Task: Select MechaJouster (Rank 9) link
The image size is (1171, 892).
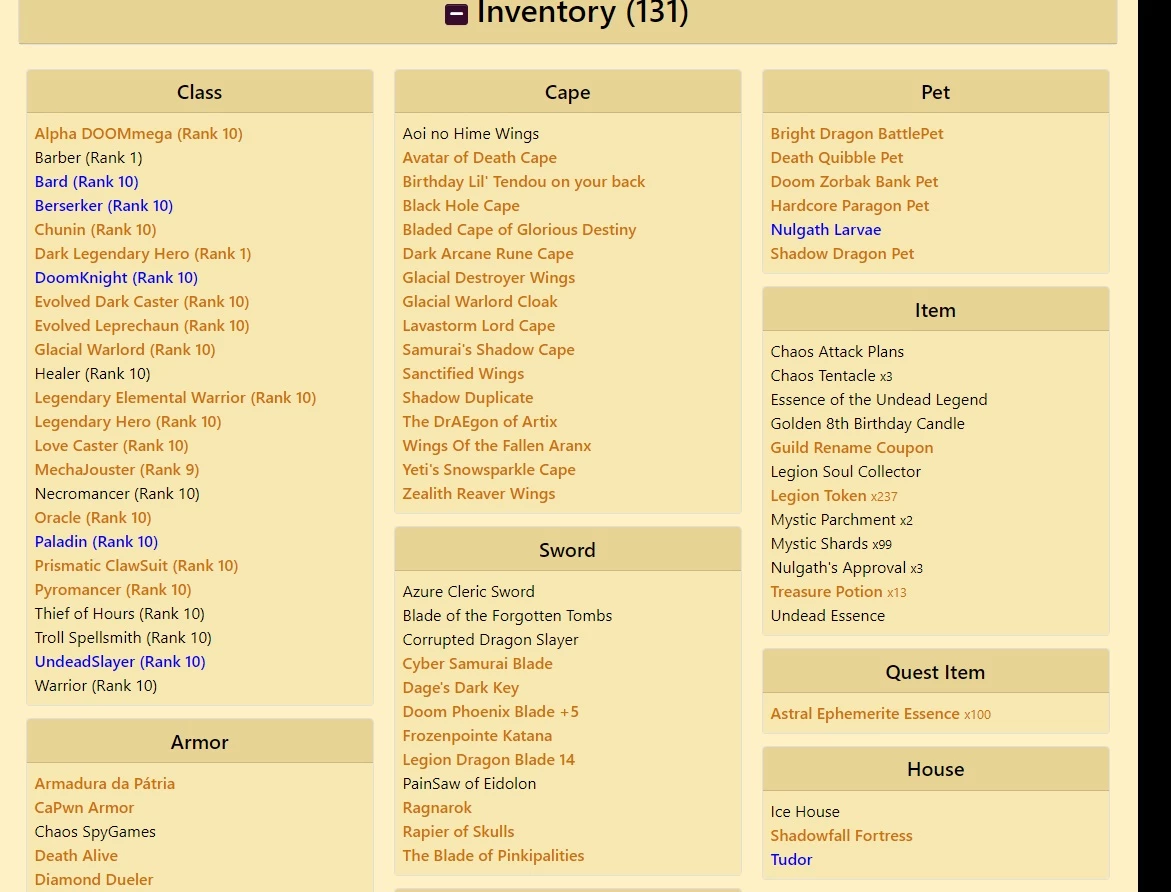Action: pyautogui.click(x=117, y=469)
